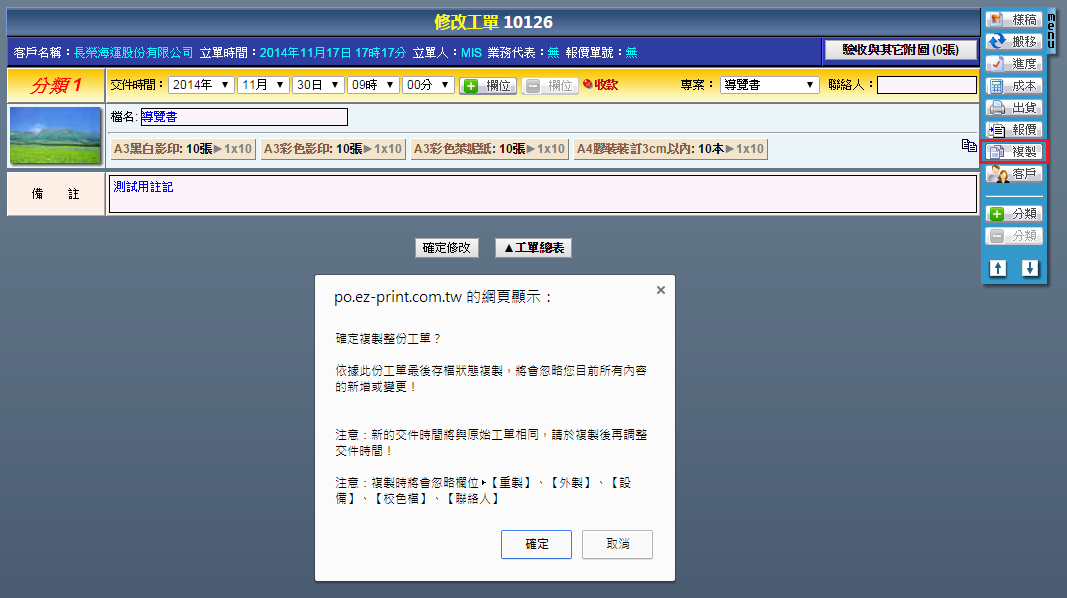The width and height of the screenshot is (1067, 598).
Task: Open the 報價 quotation button
Action: 1014,130
